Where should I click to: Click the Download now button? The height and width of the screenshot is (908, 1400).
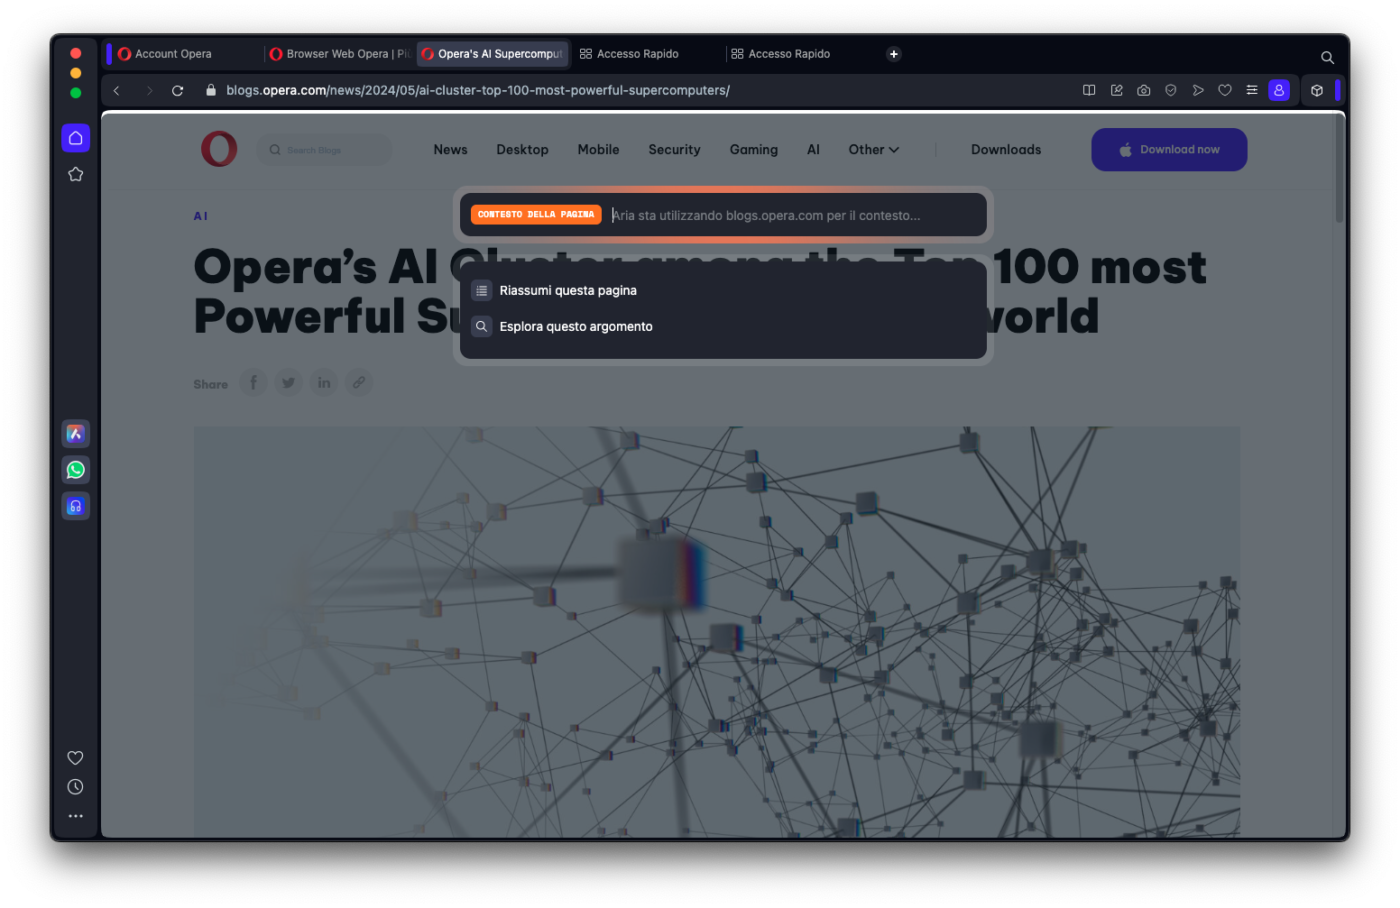pos(1169,150)
